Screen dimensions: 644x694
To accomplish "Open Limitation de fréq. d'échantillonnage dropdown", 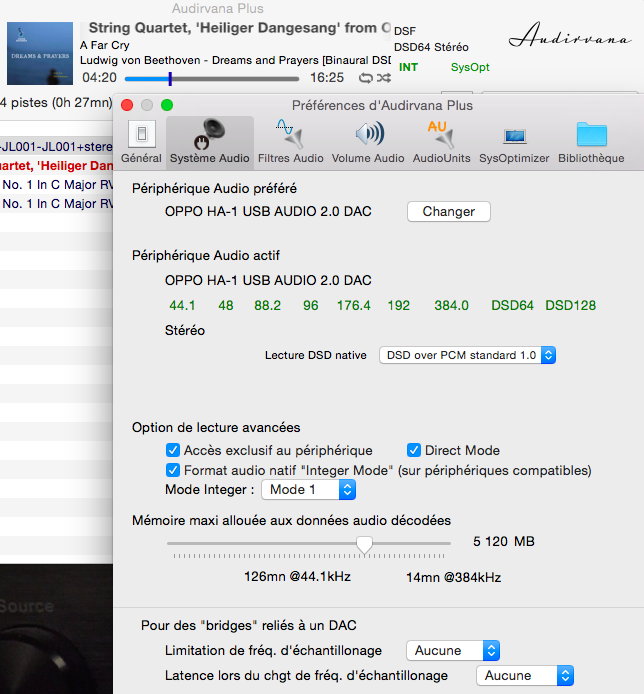I will pyautogui.click(x=453, y=651).
